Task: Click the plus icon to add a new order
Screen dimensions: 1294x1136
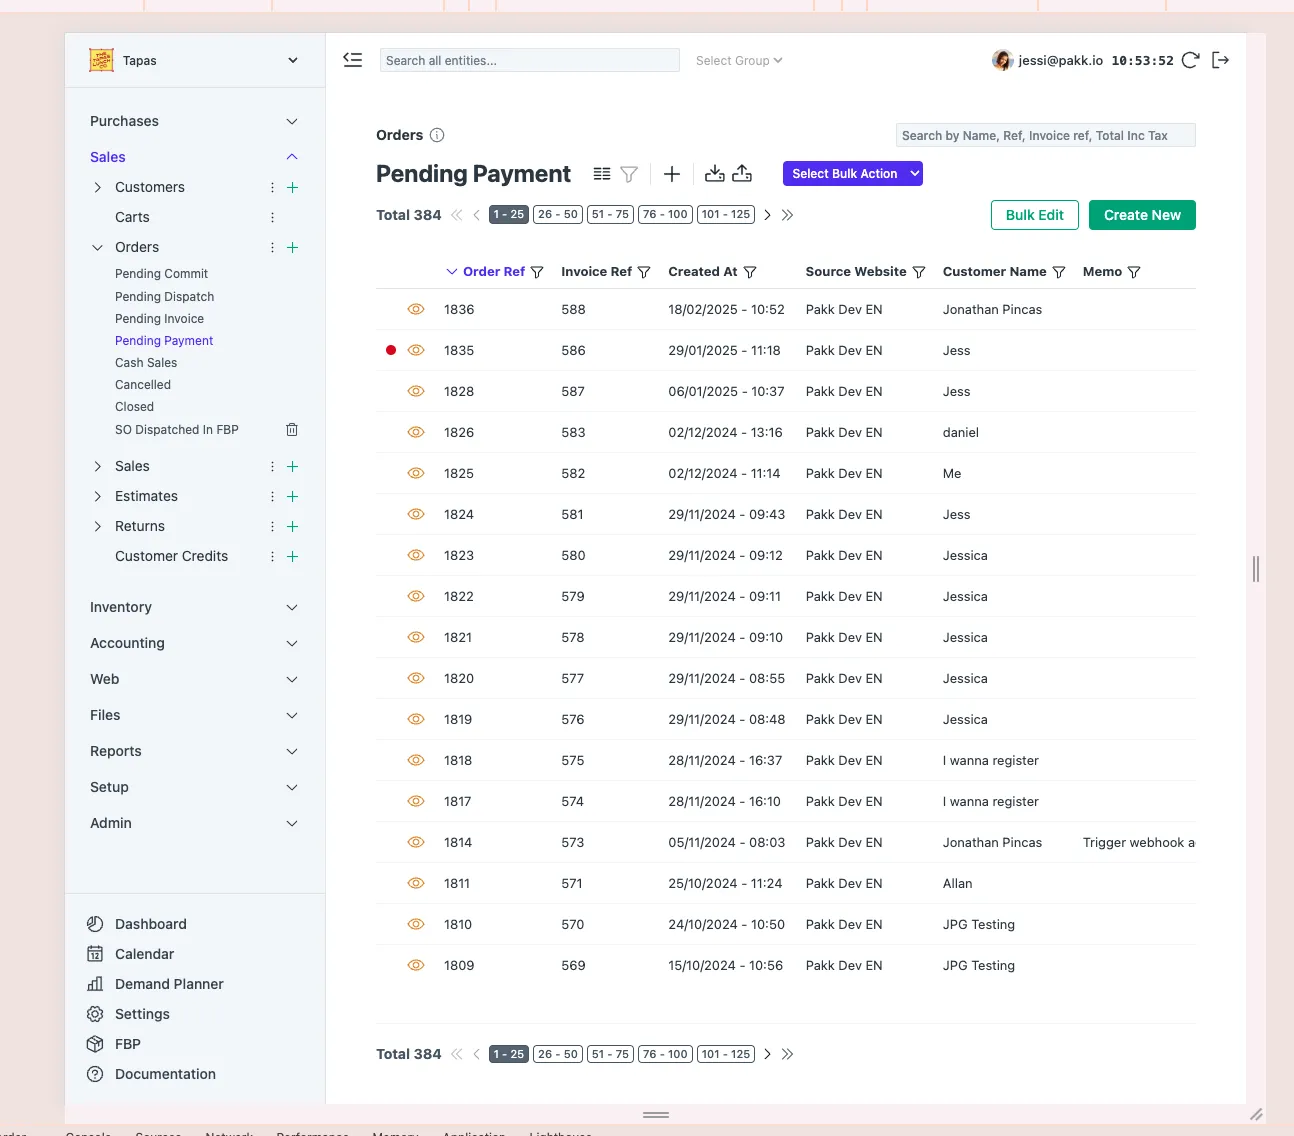Action: [671, 174]
